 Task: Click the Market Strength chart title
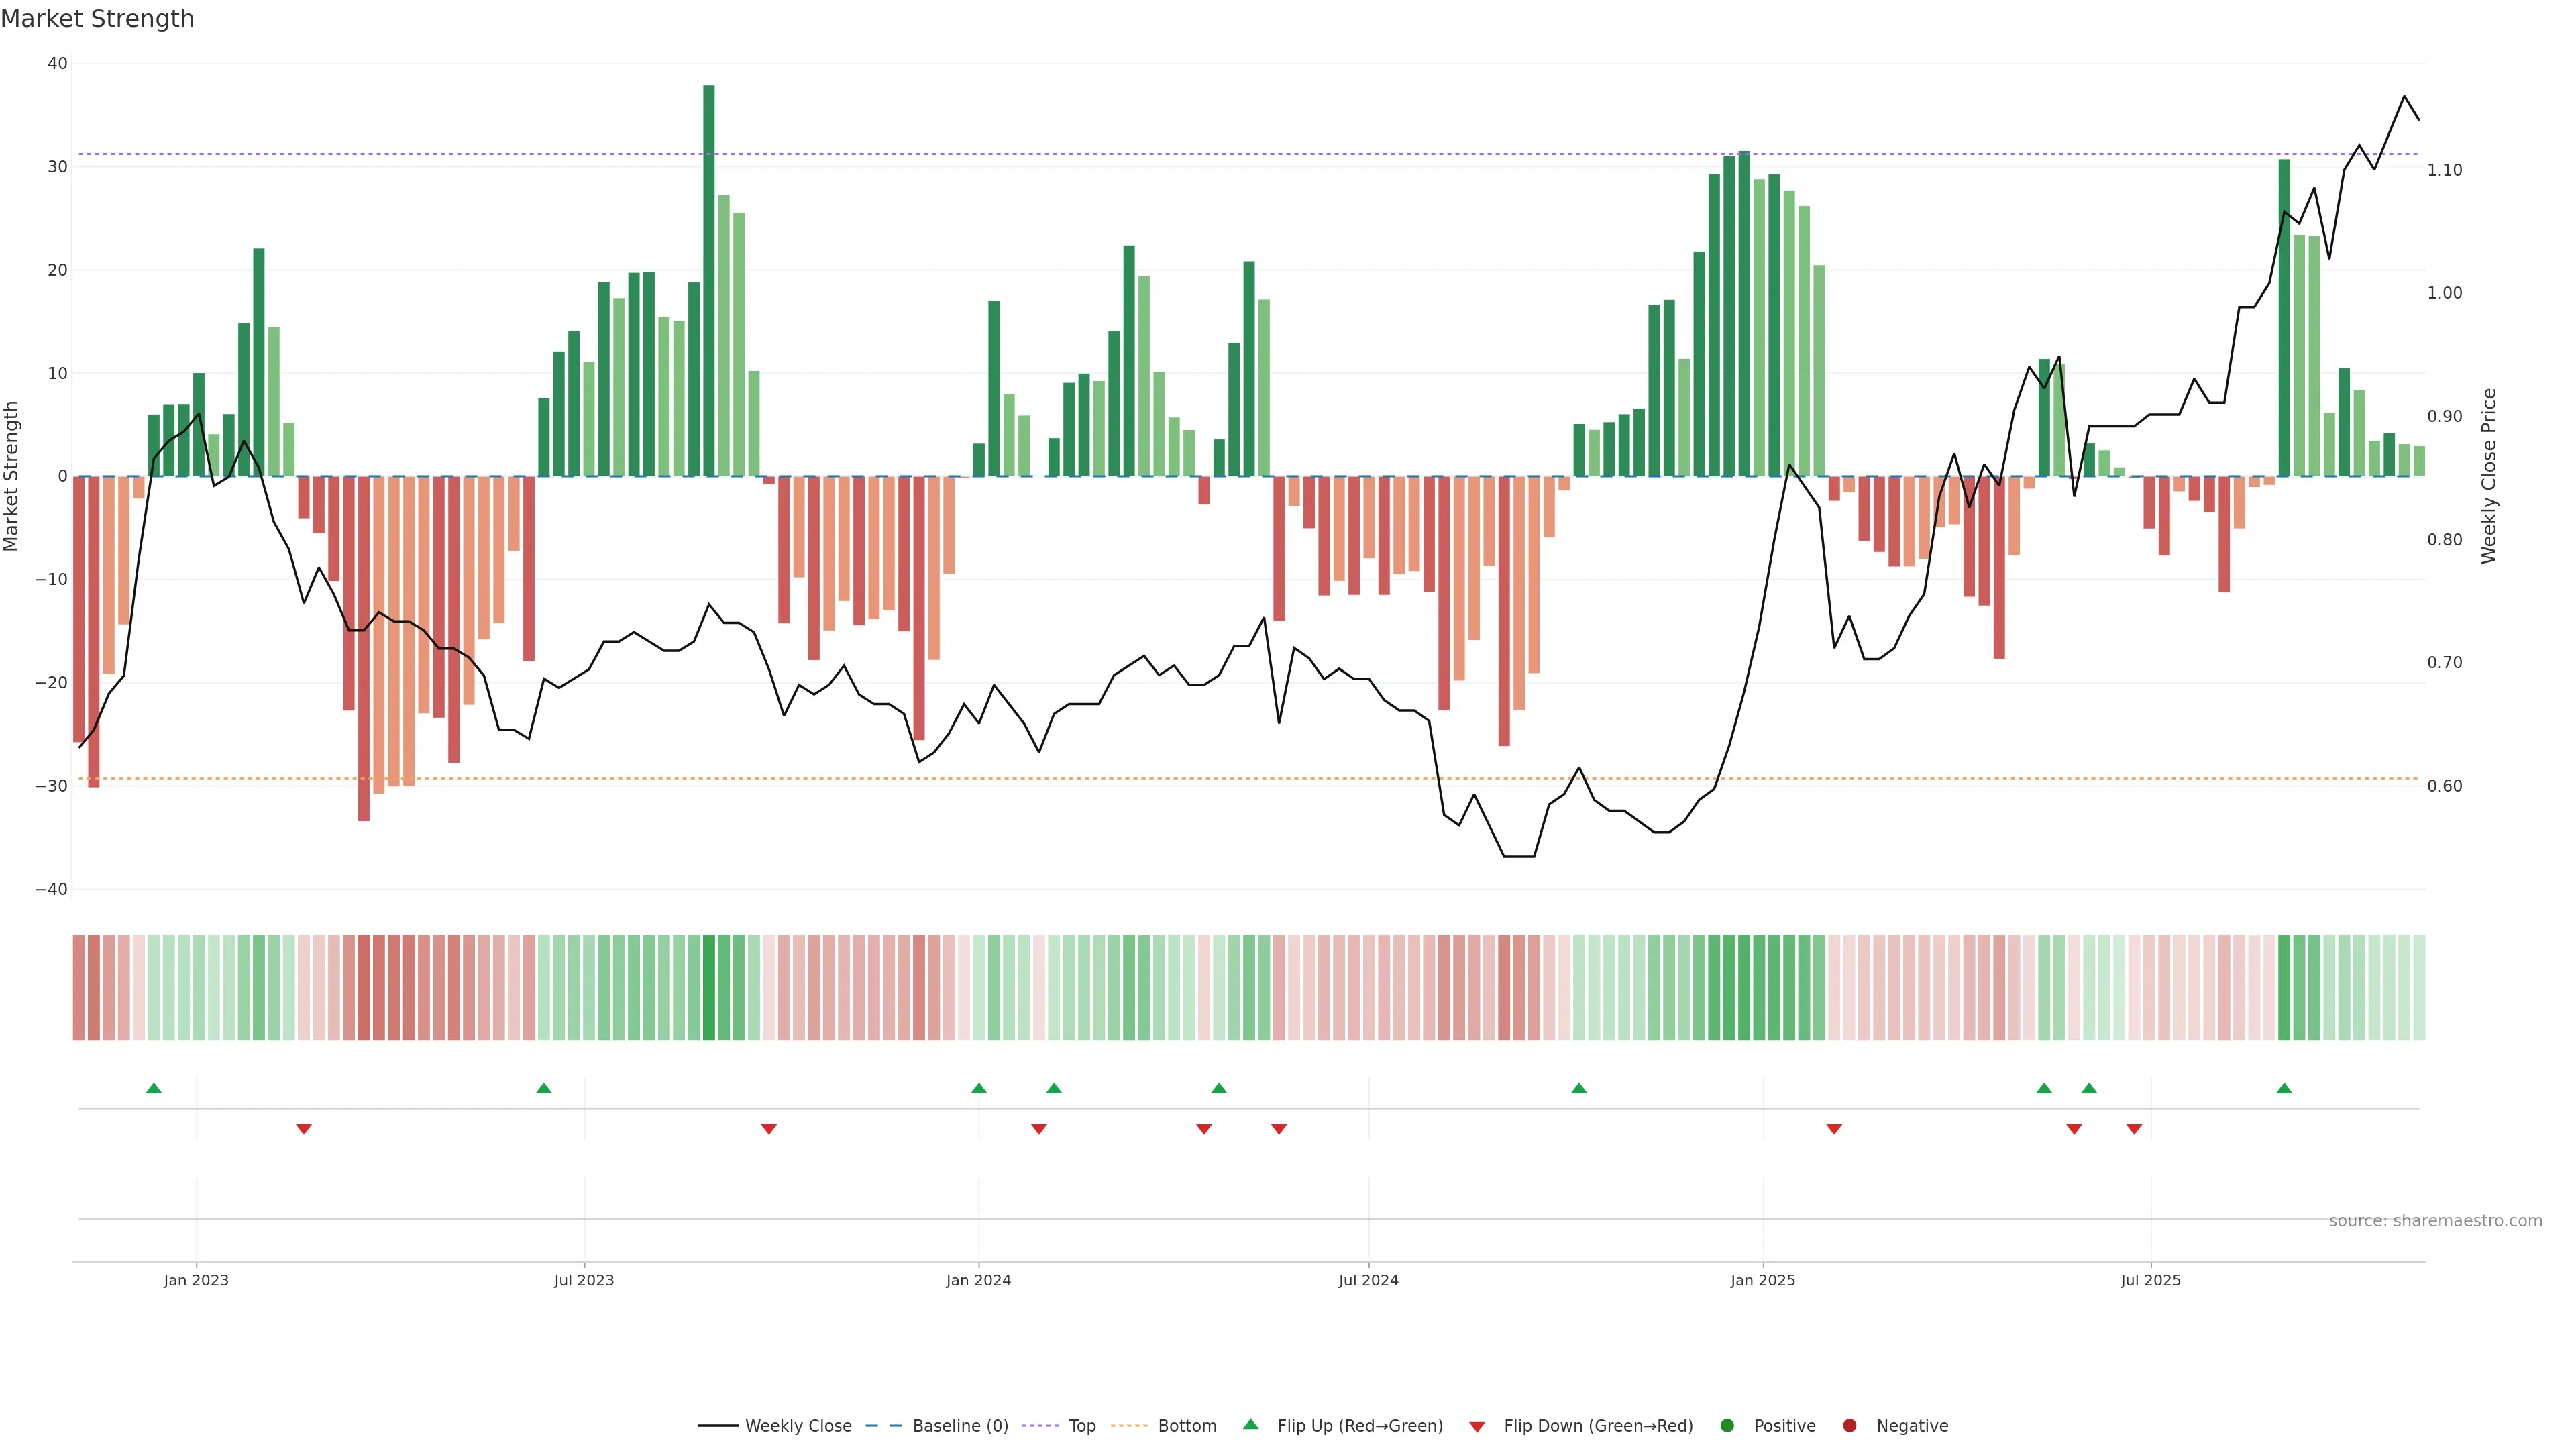tap(97, 19)
